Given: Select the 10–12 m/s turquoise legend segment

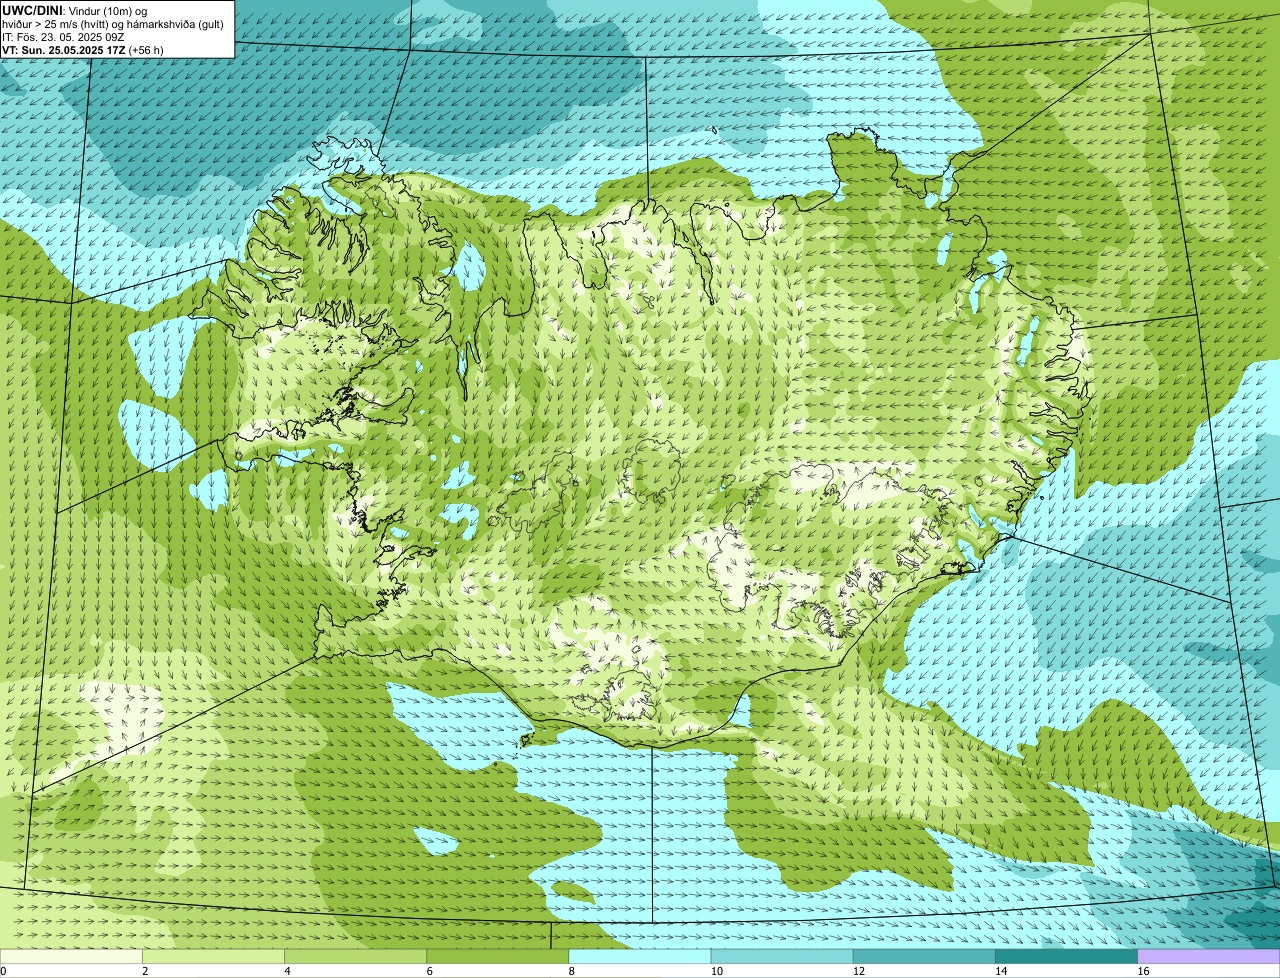Looking at the screenshot, I should [782, 957].
